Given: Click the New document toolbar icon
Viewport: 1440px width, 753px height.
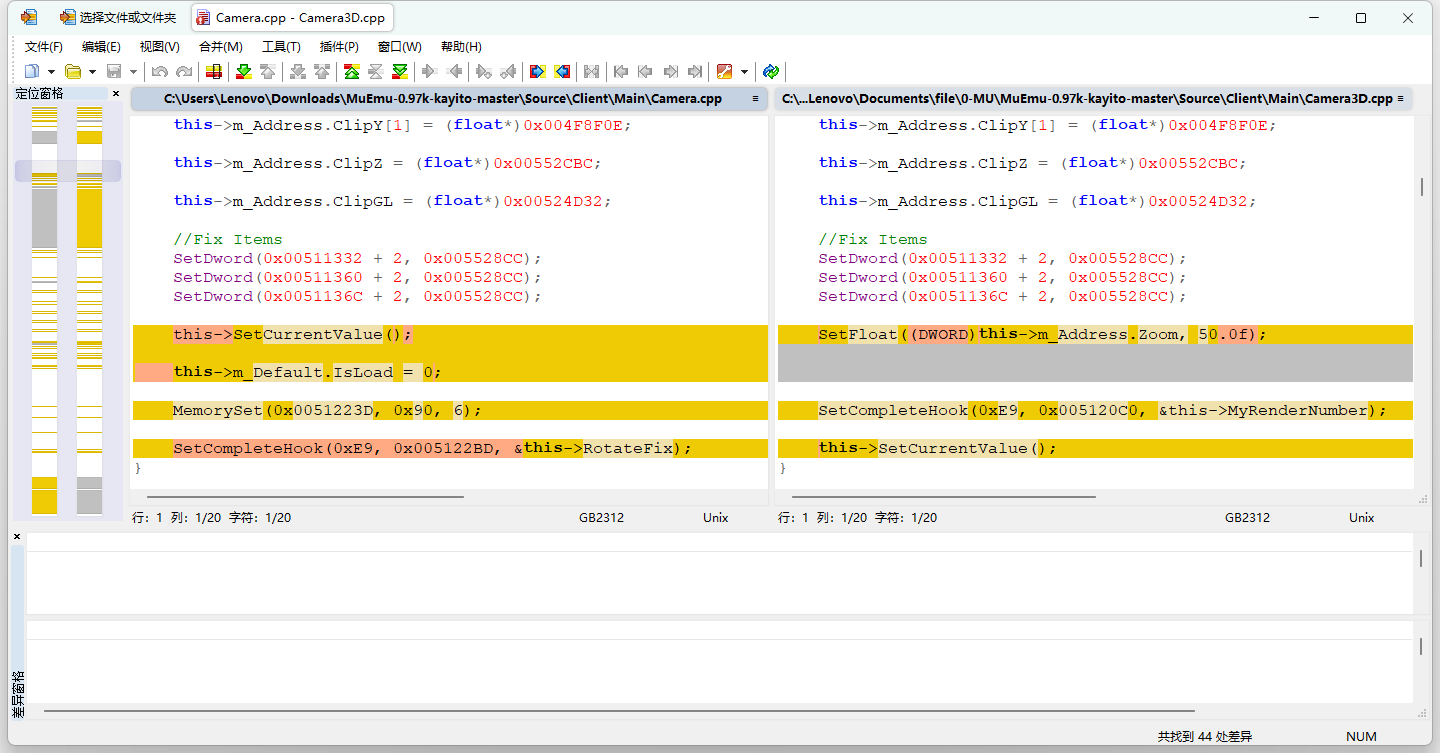Looking at the screenshot, I should pos(32,71).
